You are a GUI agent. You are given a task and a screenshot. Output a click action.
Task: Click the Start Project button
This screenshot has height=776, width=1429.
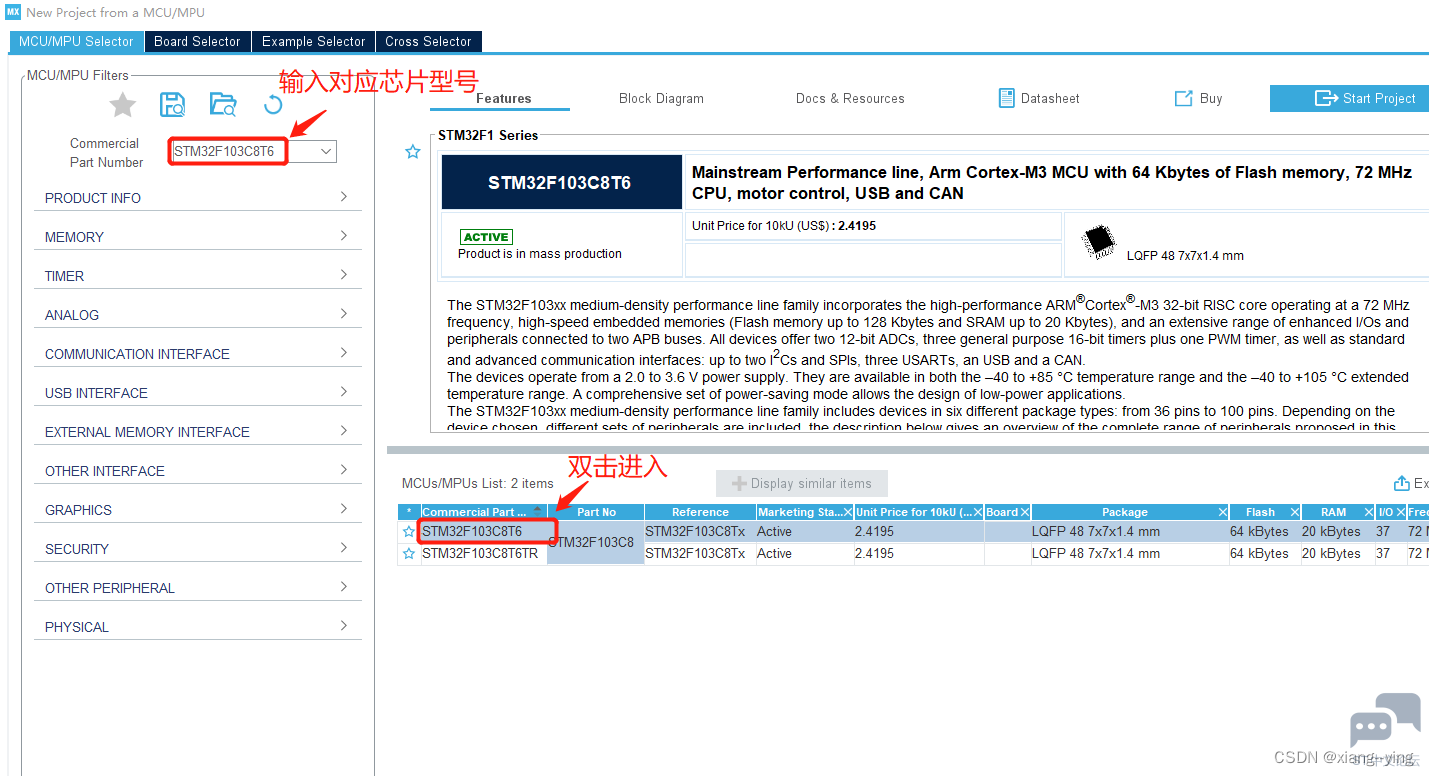[x=1349, y=98]
